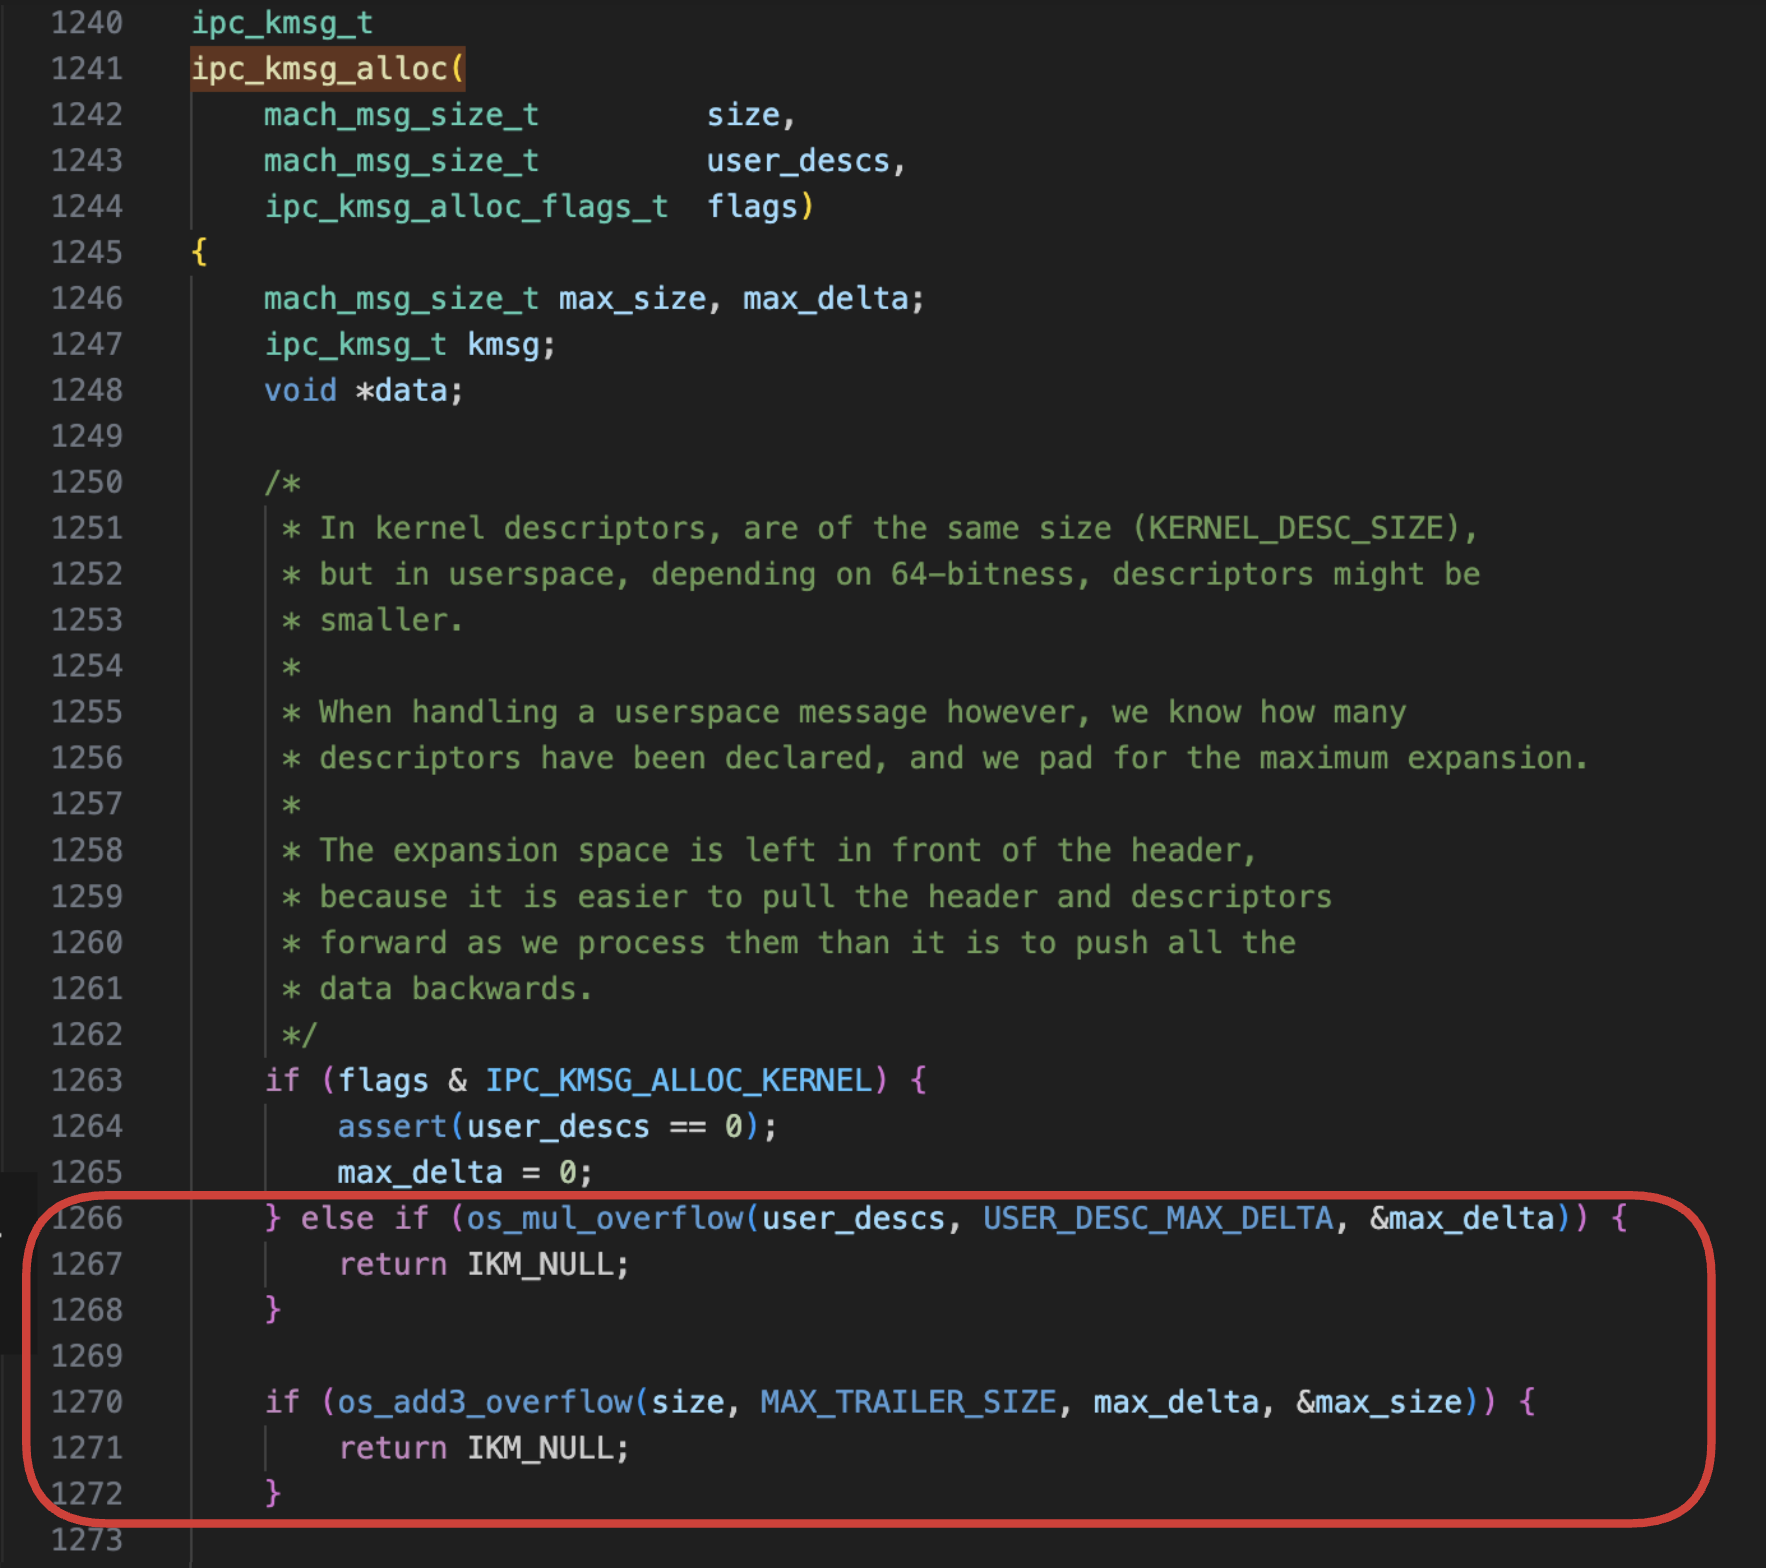Click line number 1270 in the gutter
Viewport: 1766px width, 1568px height.
[x=87, y=1402]
